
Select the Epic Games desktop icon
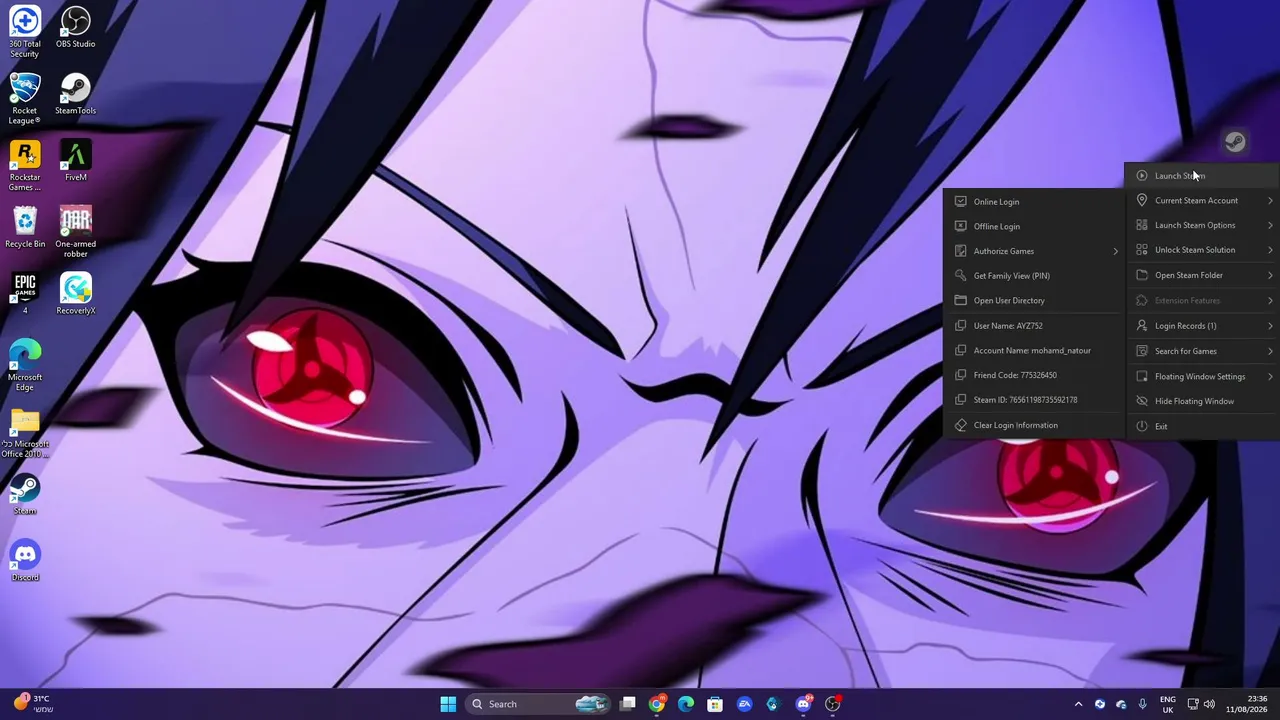(x=25, y=293)
